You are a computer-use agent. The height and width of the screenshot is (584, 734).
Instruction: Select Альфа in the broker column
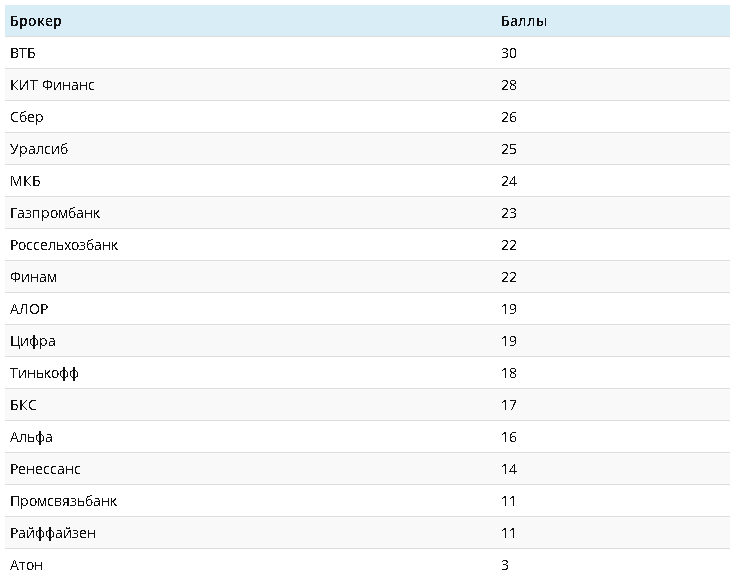pyautogui.click(x=31, y=437)
